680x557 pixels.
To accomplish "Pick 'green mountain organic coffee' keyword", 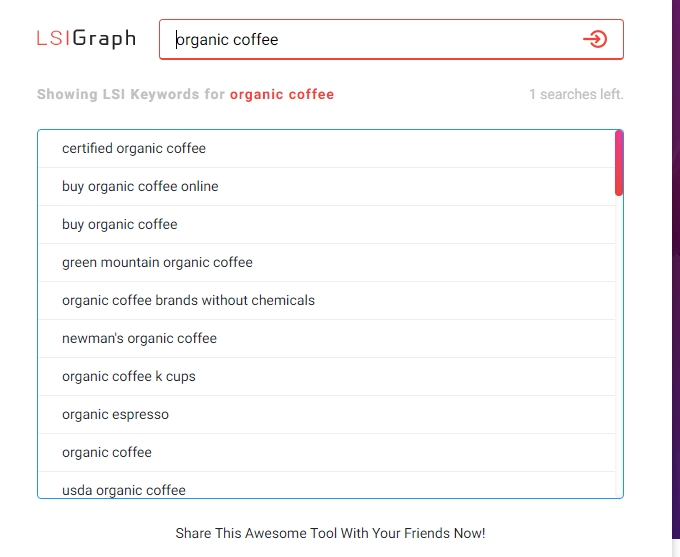I will tap(157, 263).
